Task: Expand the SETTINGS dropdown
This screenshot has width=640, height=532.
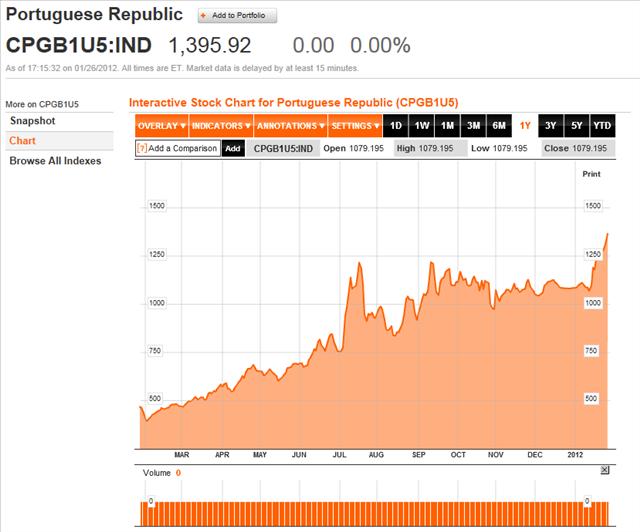Action: tap(355, 126)
